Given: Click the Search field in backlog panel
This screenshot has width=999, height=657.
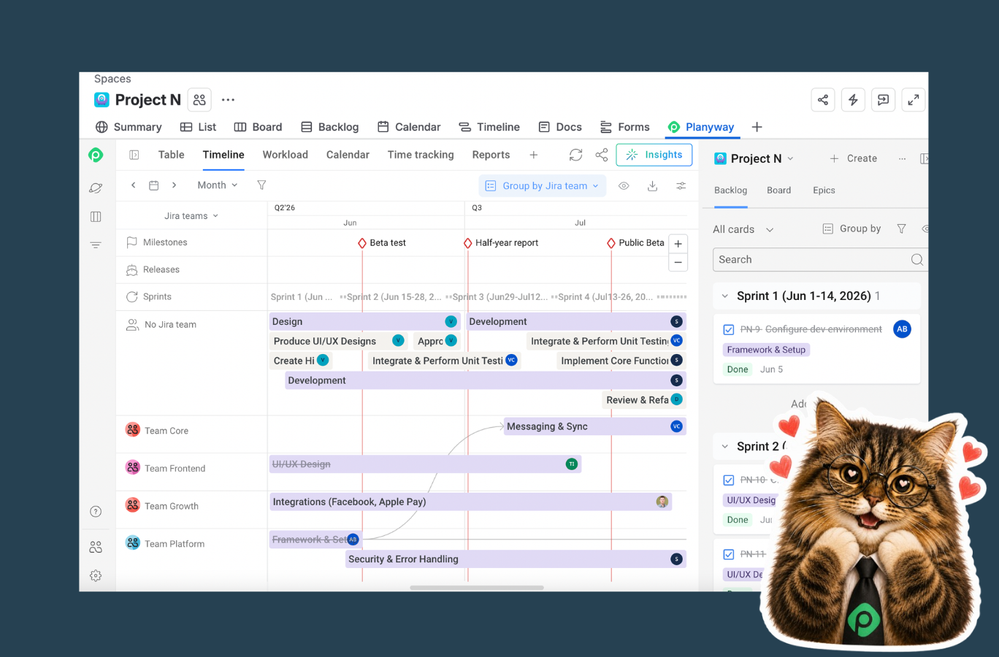Looking at the screenshot, I should 819,259.
